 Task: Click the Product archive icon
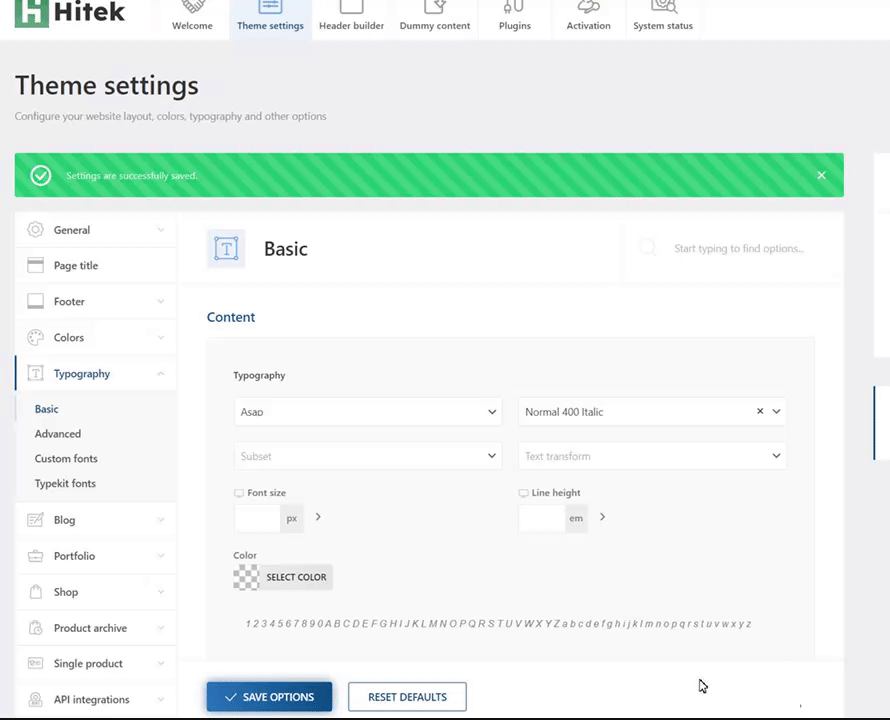click(35, 627)
